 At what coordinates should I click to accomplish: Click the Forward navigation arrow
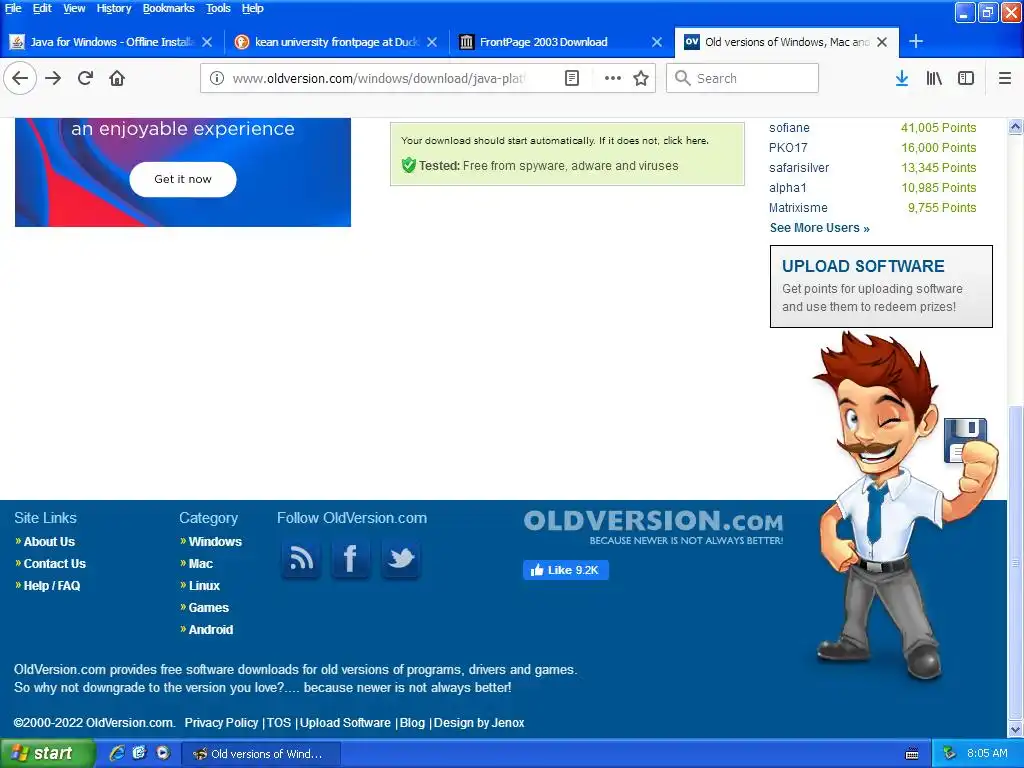click(53, 78)
